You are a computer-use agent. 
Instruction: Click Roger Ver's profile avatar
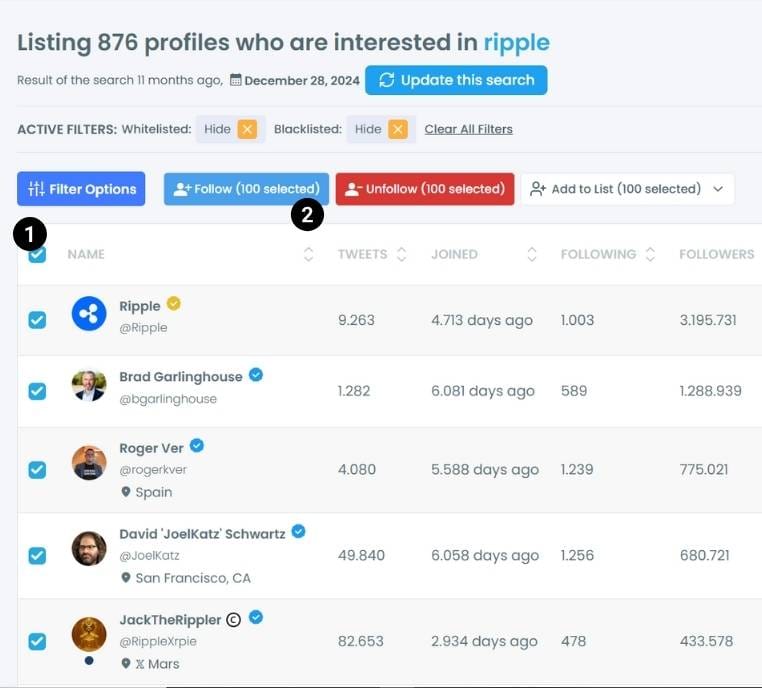[x=89, y=463]
